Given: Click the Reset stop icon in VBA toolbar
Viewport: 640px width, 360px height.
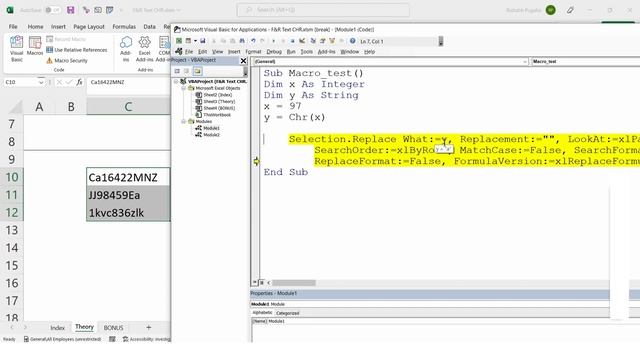Looking at the screenshot, I should tap(292, 41).
